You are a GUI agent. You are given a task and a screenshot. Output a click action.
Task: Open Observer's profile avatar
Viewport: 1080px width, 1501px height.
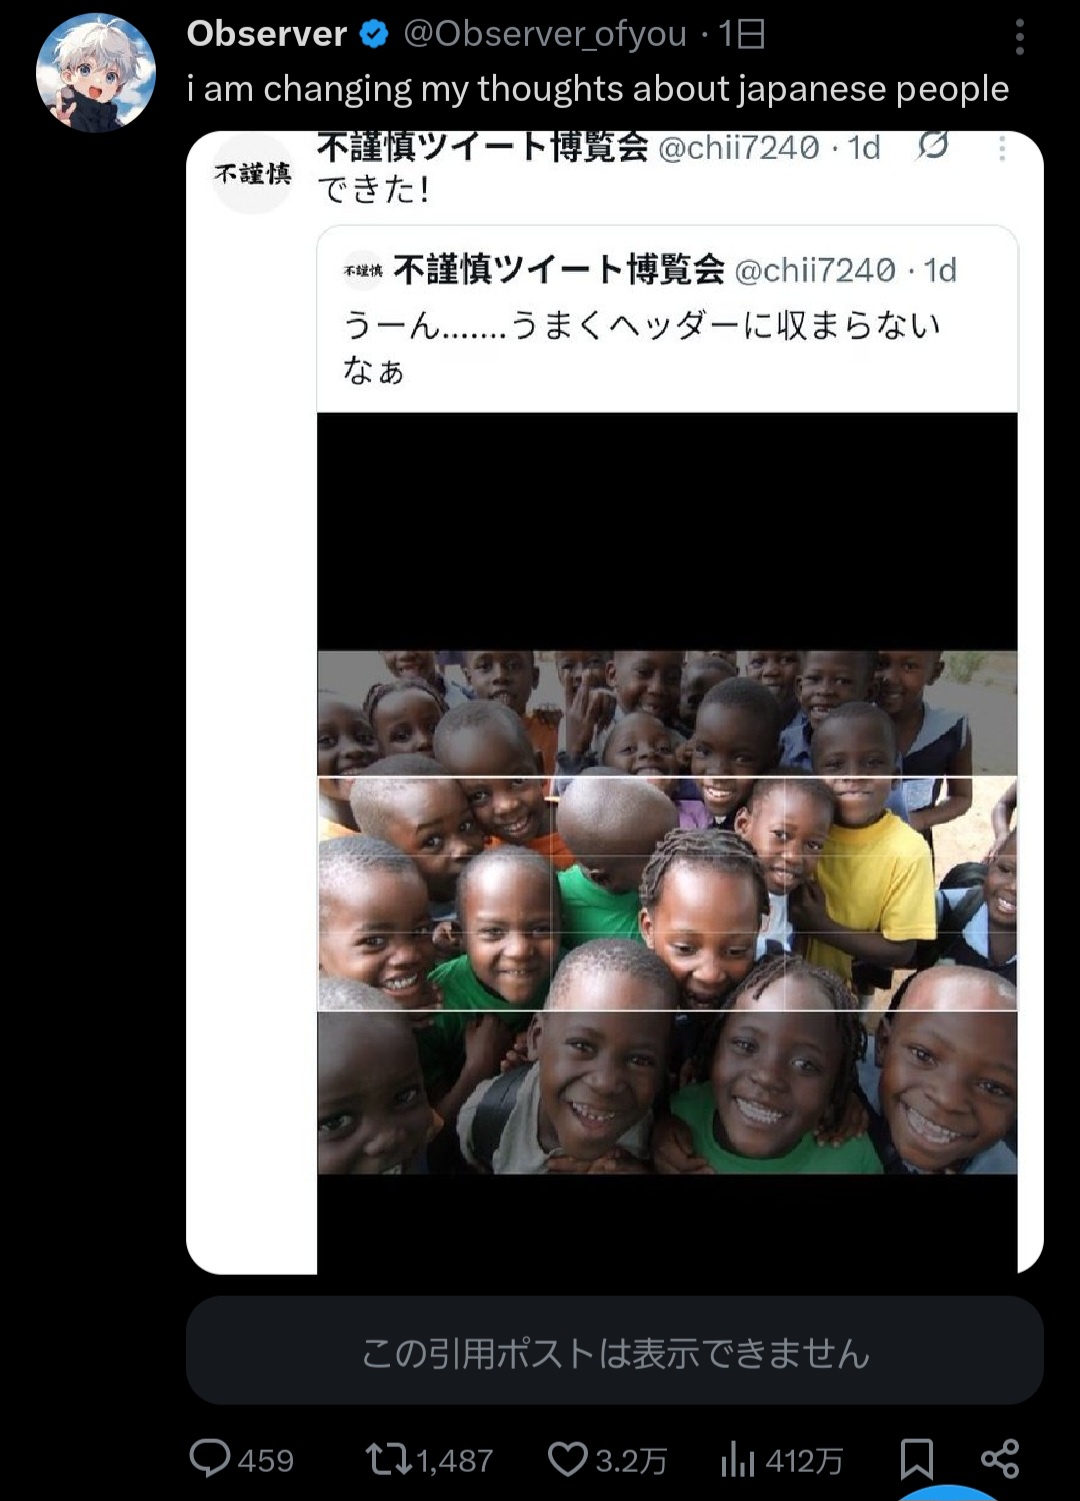pyautogui.click(x=96, y=73)
